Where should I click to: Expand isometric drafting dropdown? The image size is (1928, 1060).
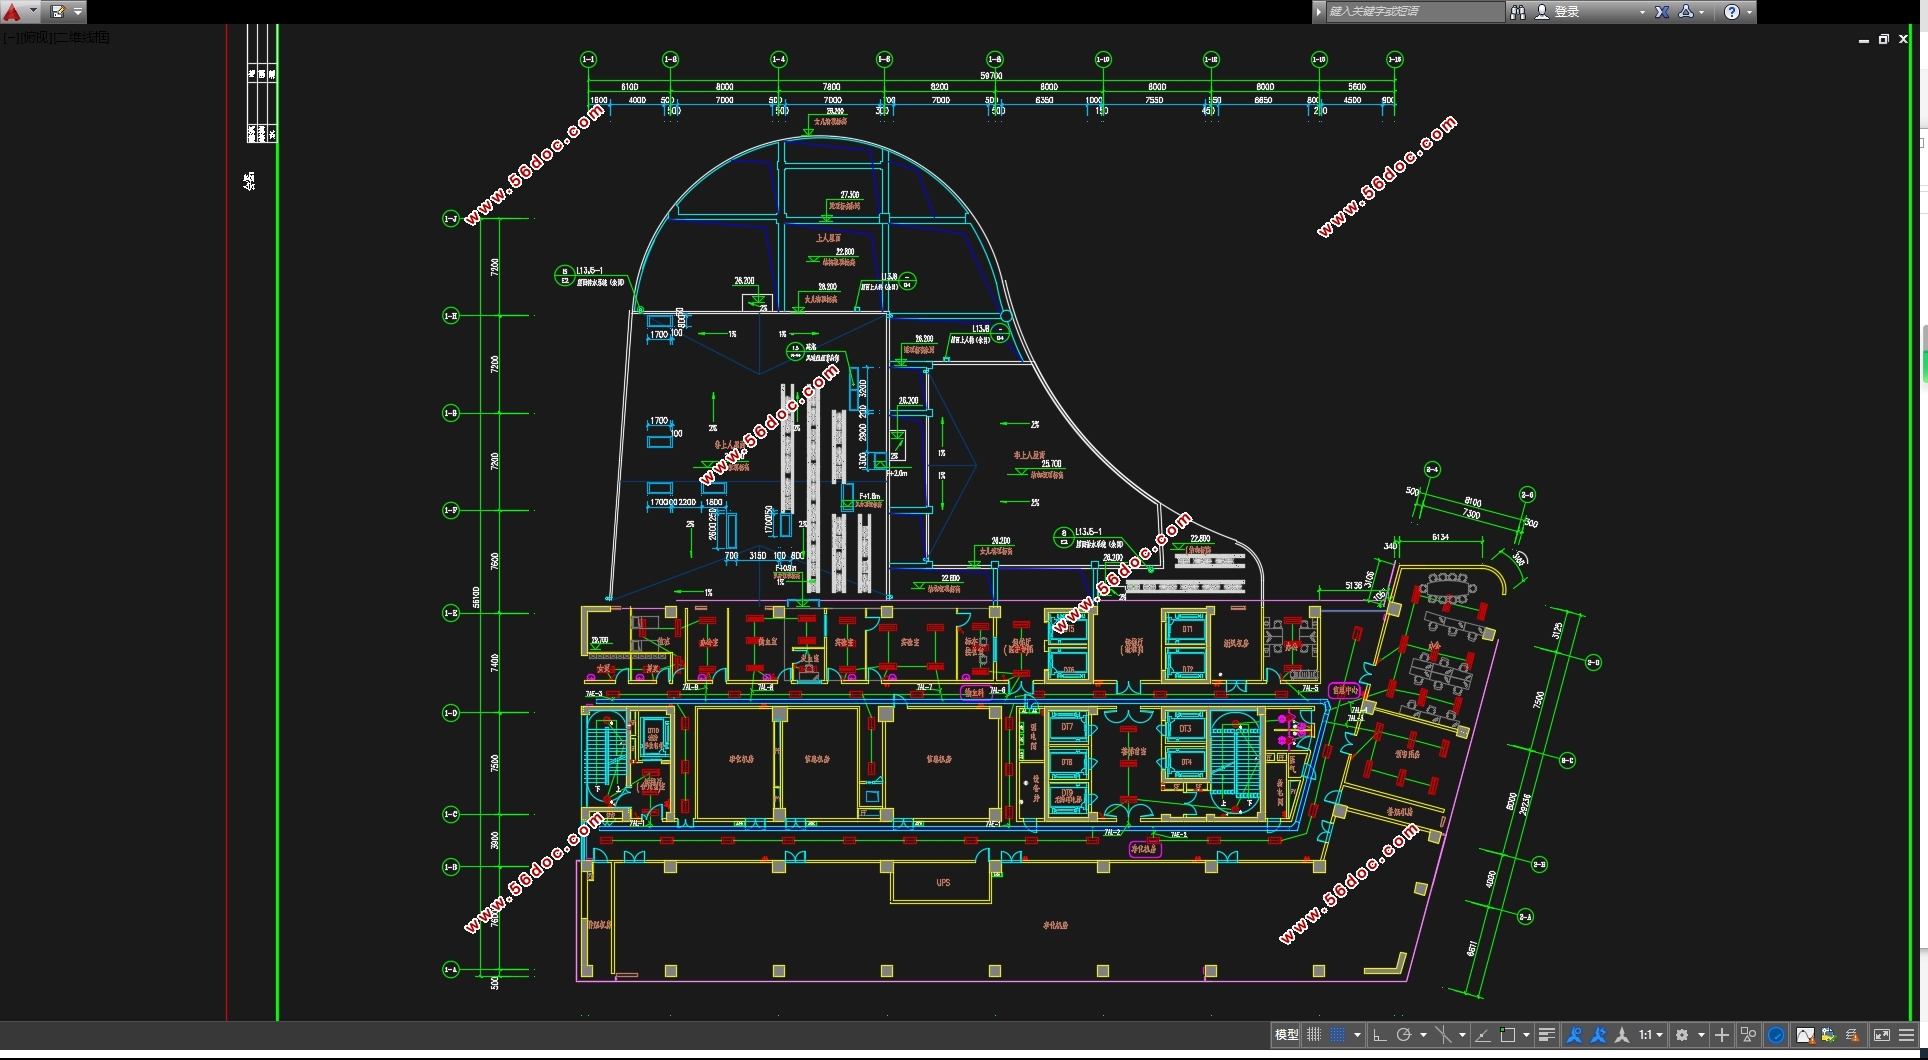[x=1462, y=1035]
